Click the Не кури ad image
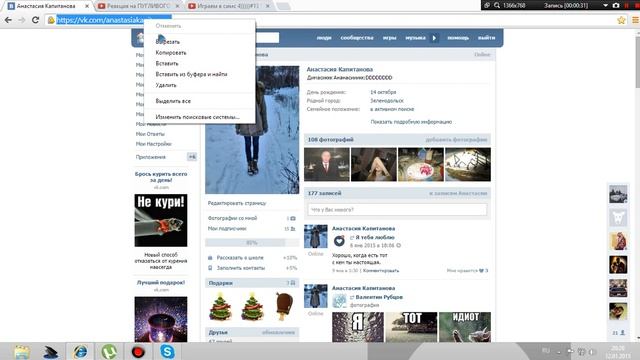This screenshot has height=360, width=640. 161,220
